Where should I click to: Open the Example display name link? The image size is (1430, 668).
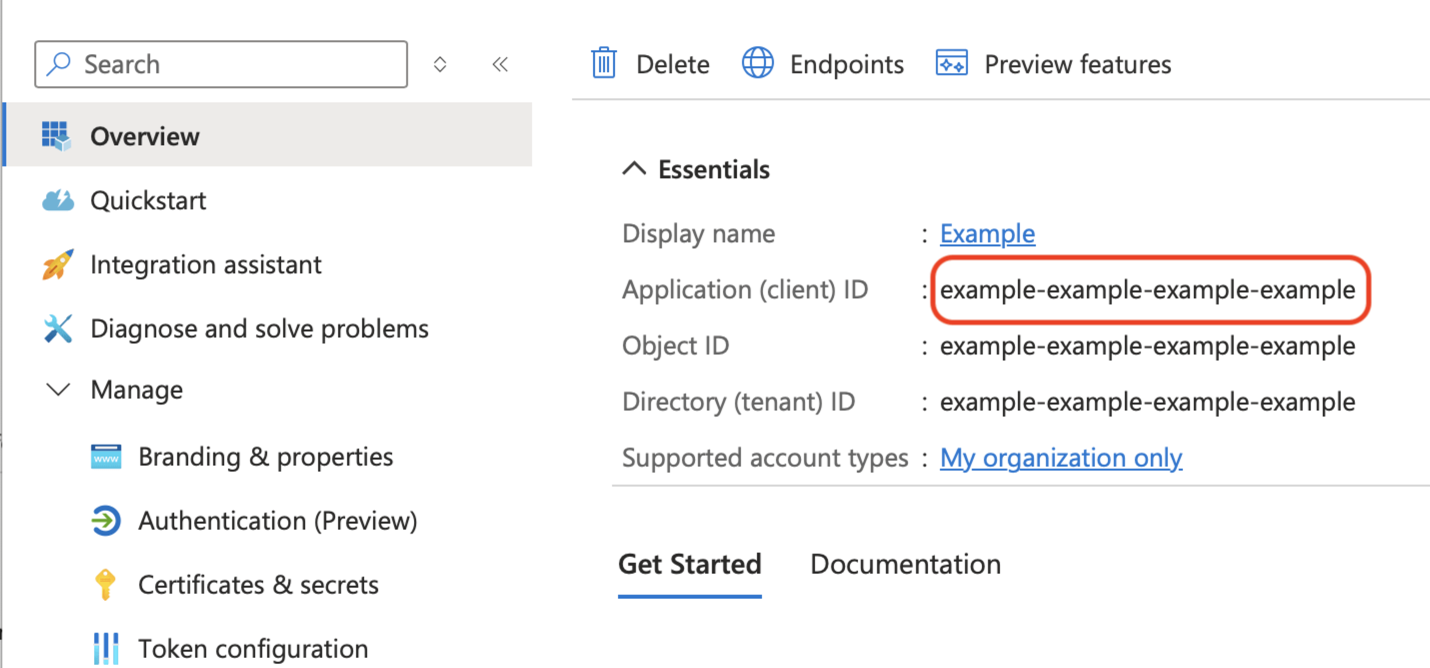[987, 233]
